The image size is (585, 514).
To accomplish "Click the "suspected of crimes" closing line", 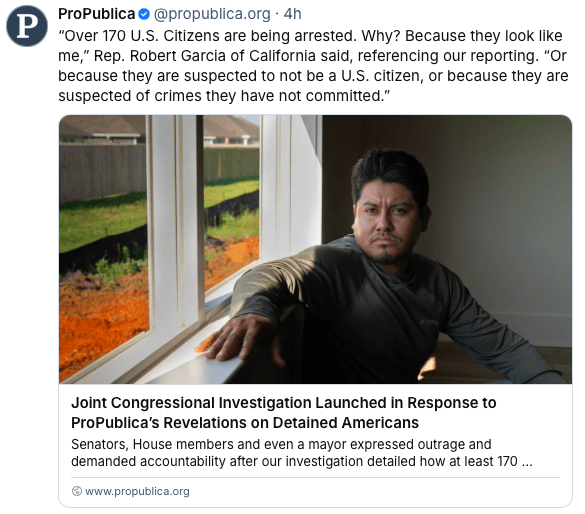I will click(x=224, y=96).
